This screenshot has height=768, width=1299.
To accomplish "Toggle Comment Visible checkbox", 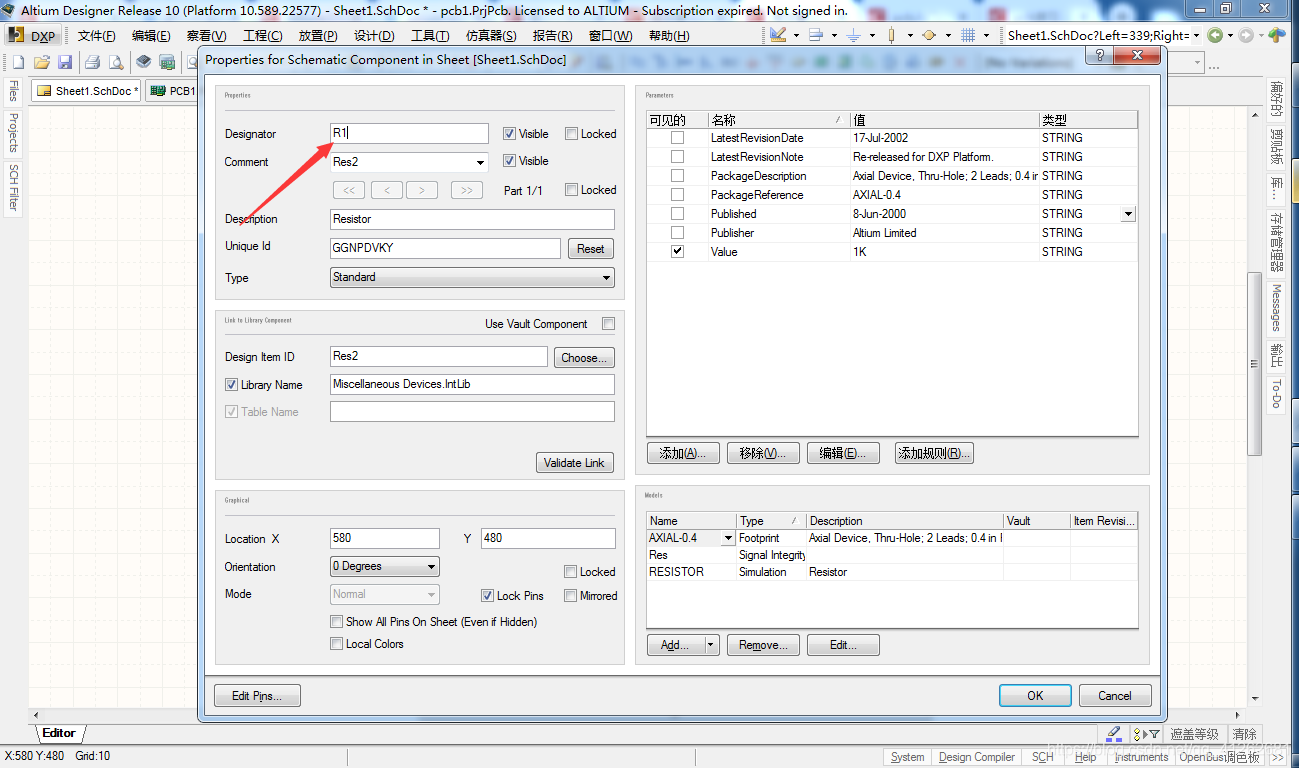I will [x=509, y=161].
